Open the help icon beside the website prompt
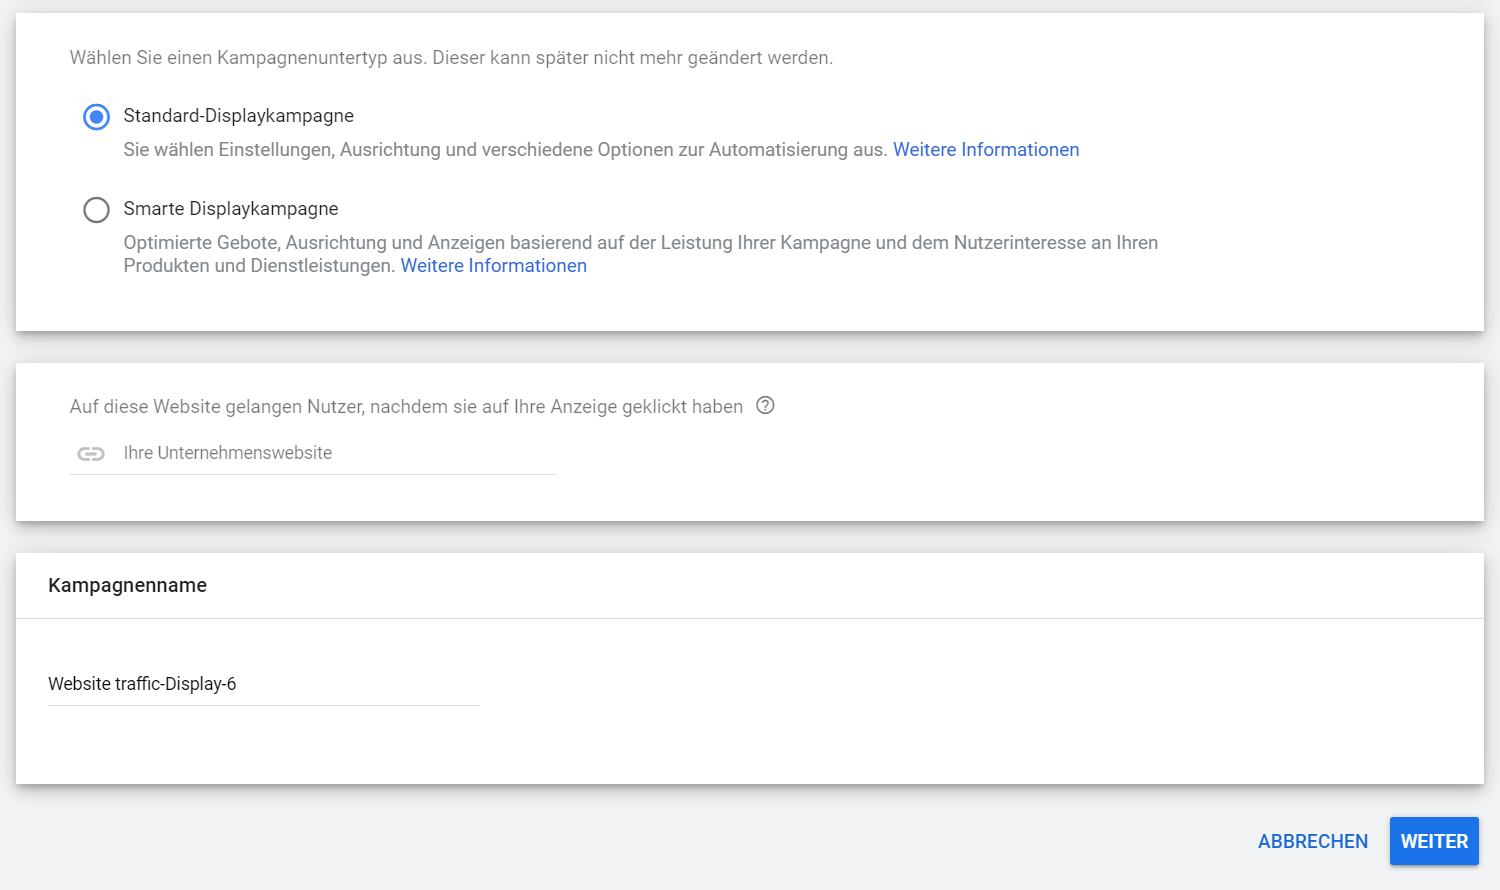This screenshot has width=1500, height=890. tap(765, 405)
